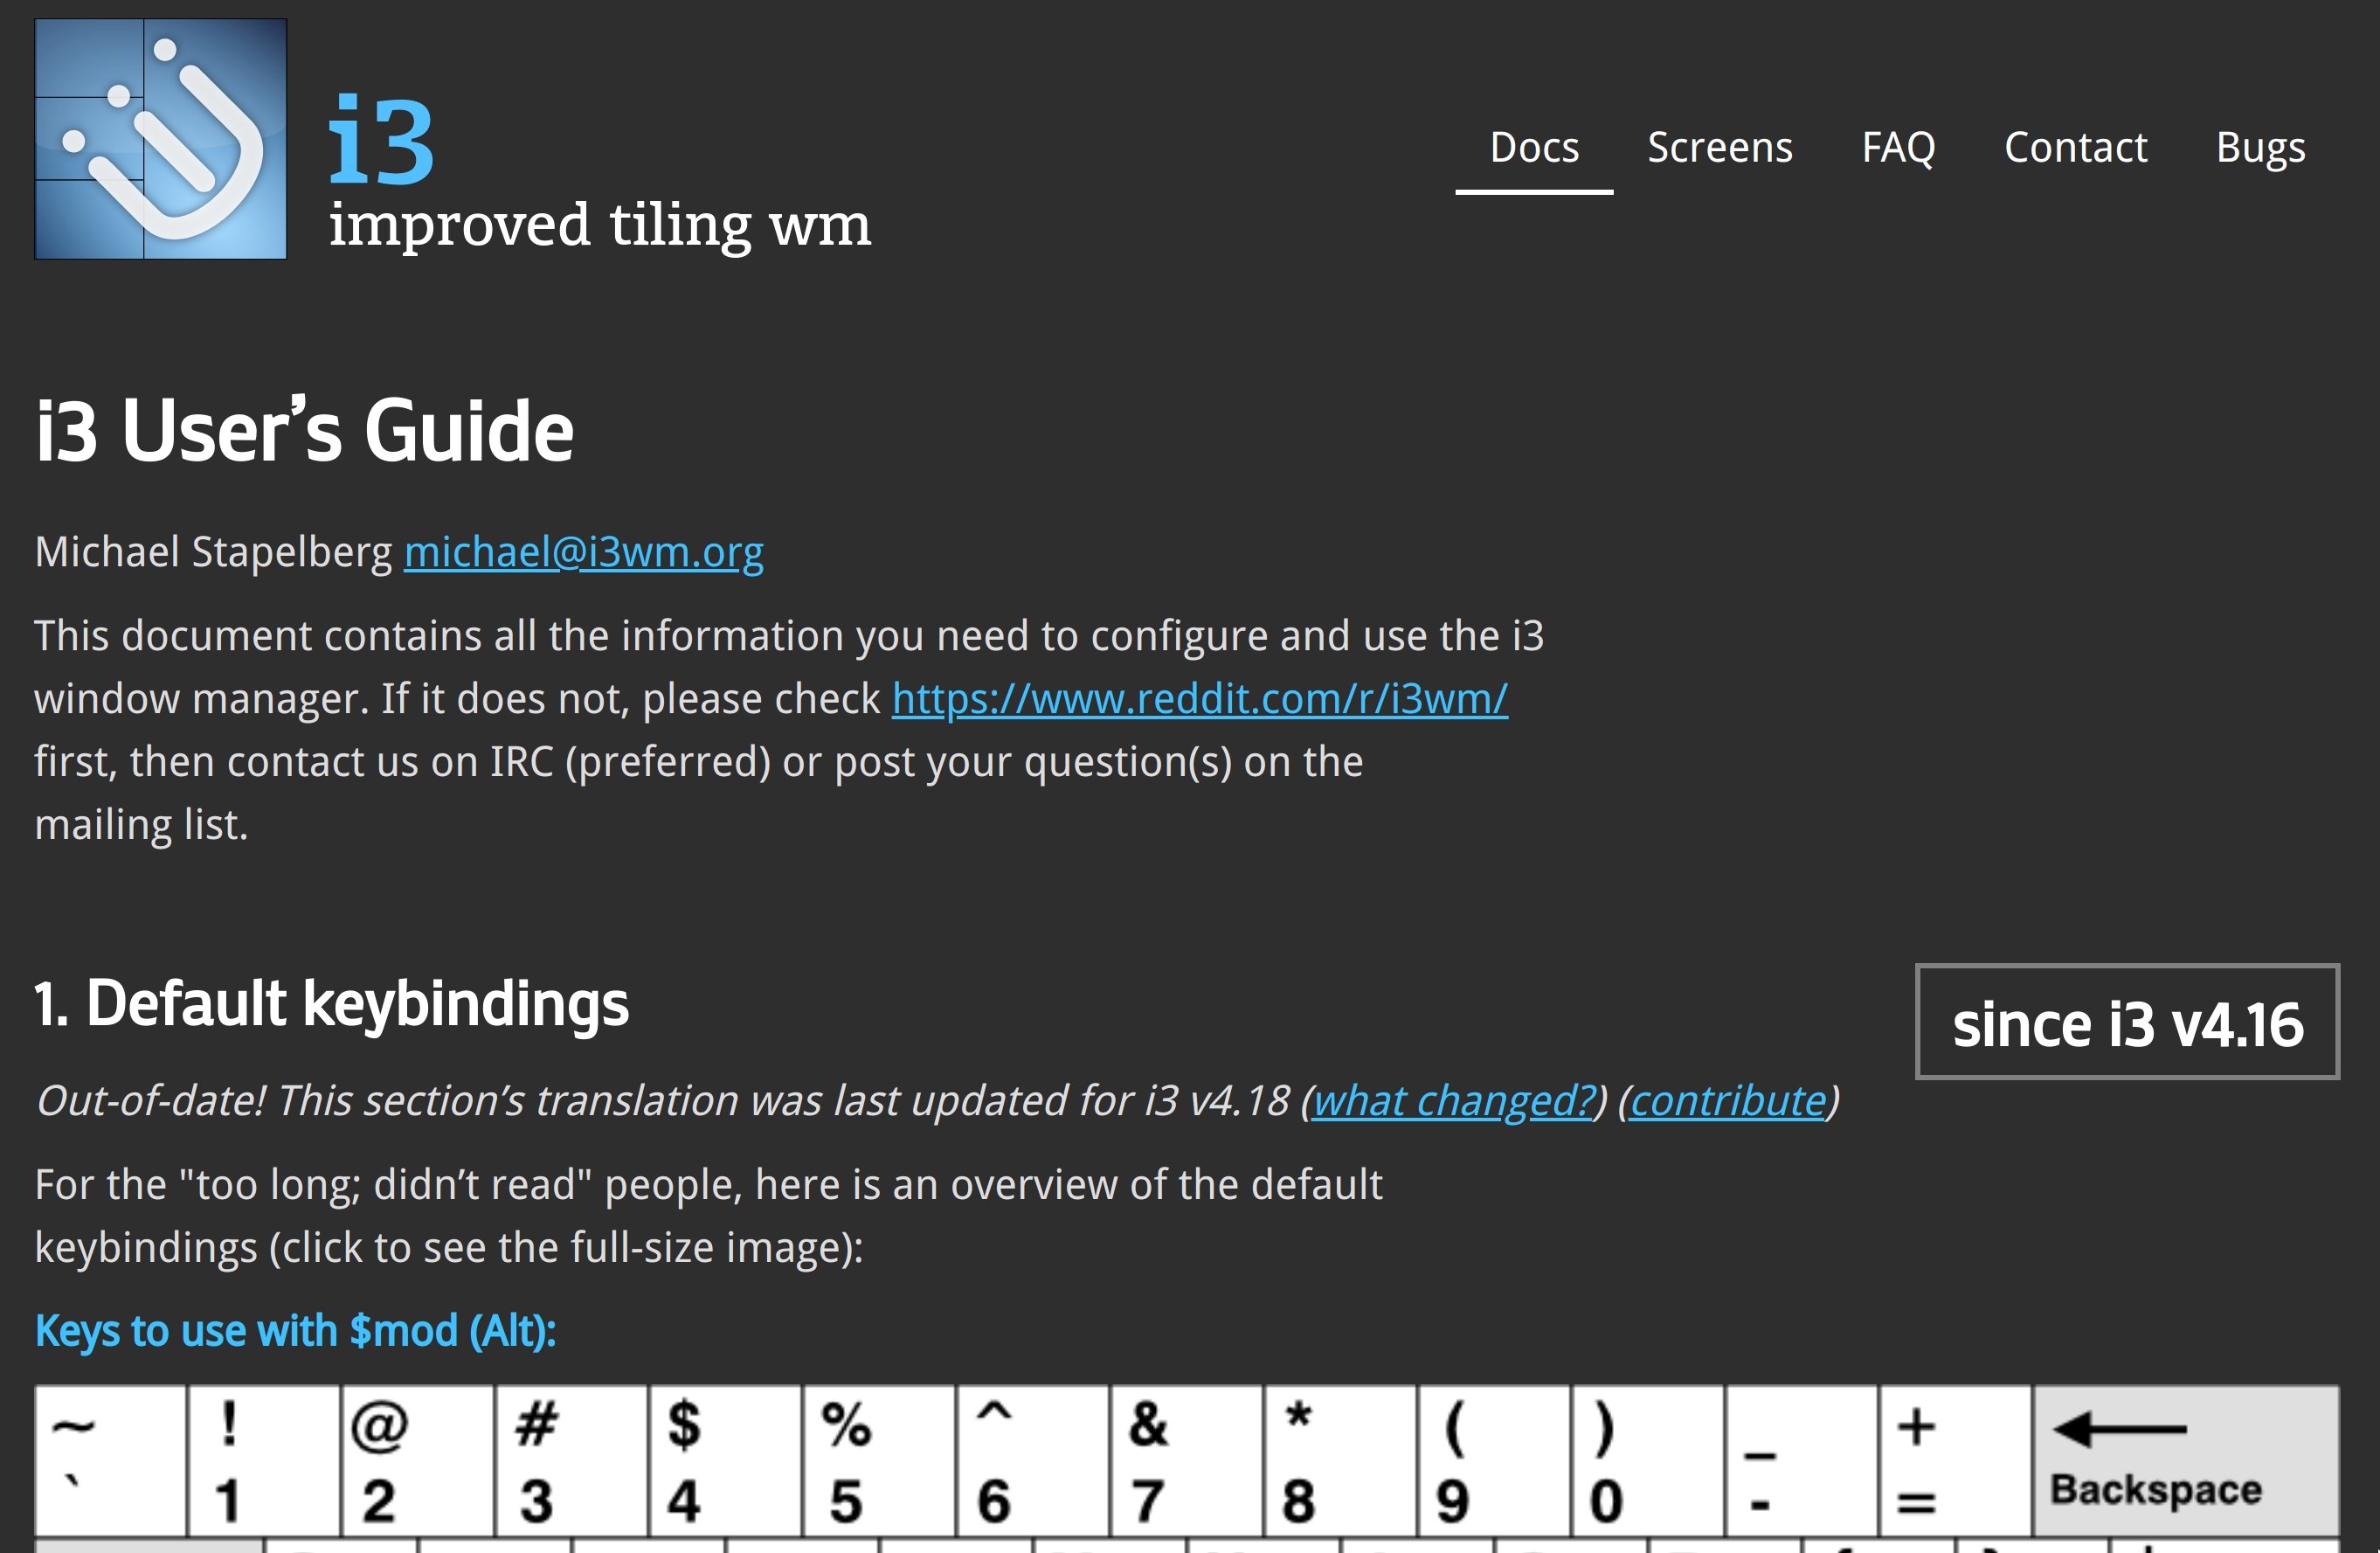Follow the "what changed?" link
The width and height of the screenshot is (2380, 1553).
(1453, 1100)
